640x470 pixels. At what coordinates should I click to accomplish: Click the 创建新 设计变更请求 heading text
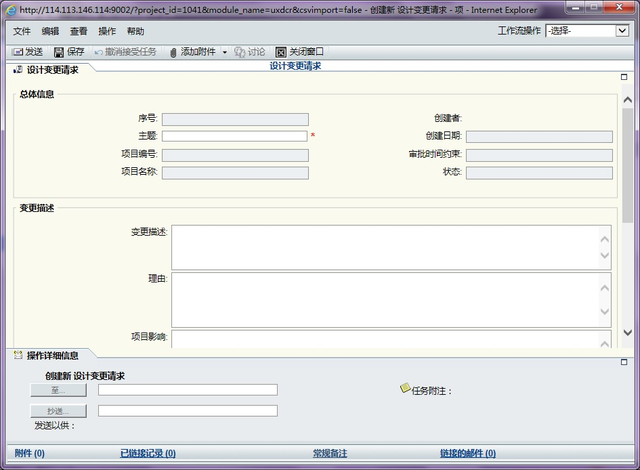click(x=85, y=376)
